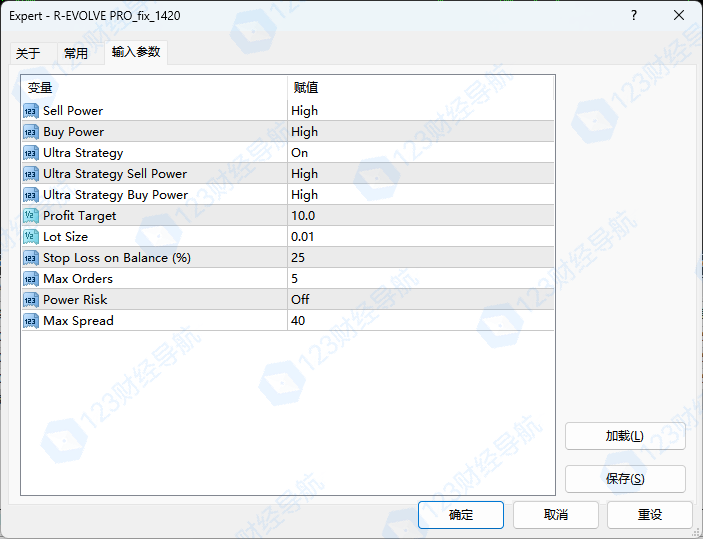Screen dimensions: 703x539
Task: Reset parameters with 重设 button
Action: tap(650, 515)
